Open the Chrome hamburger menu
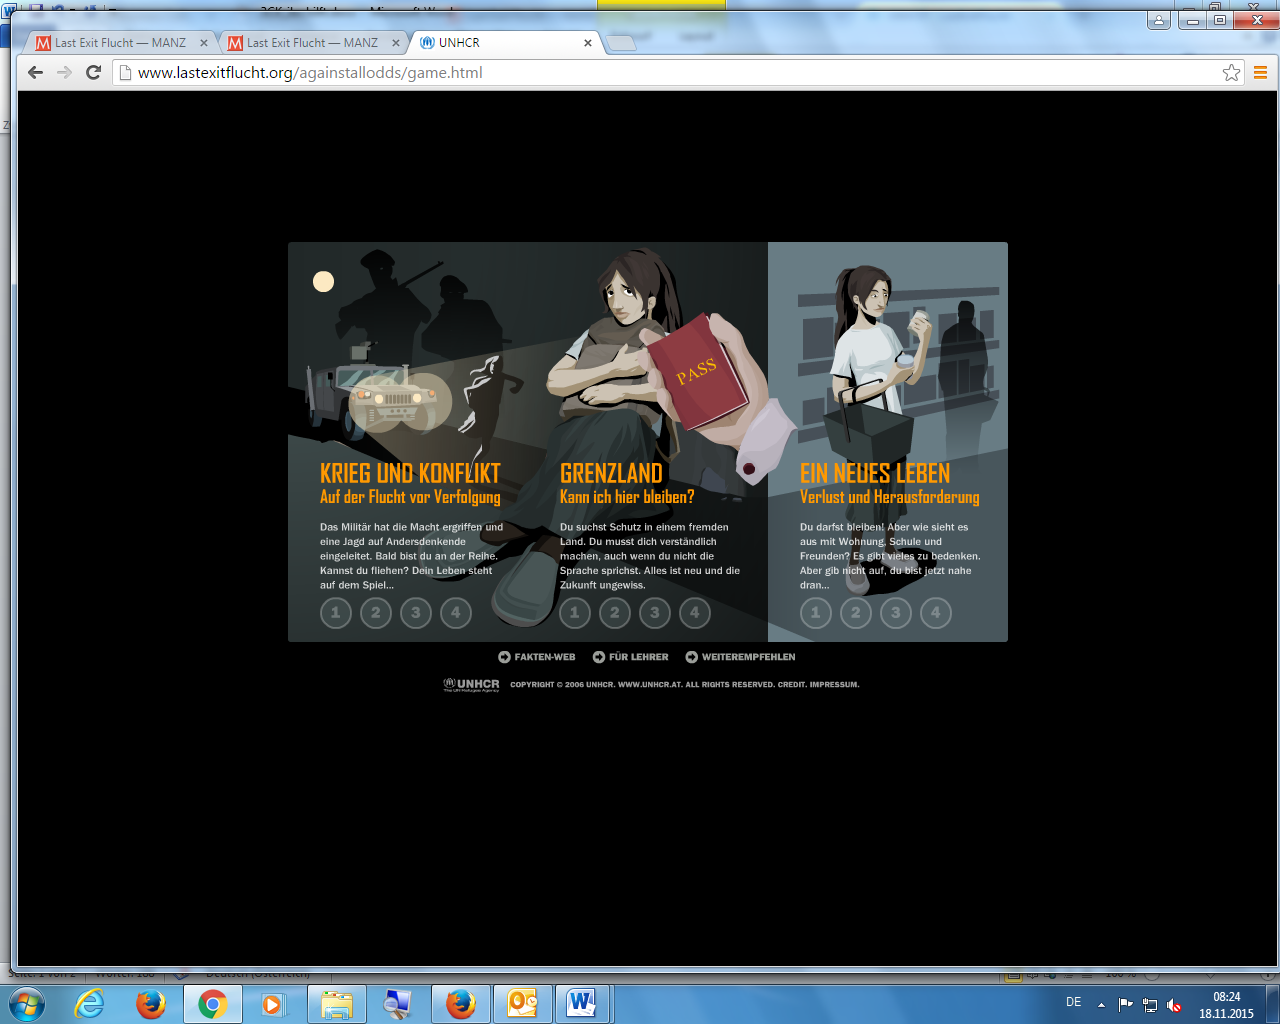Image resolution: width=1280 pixels, height=1024 pixels. tap(1260, 72)
